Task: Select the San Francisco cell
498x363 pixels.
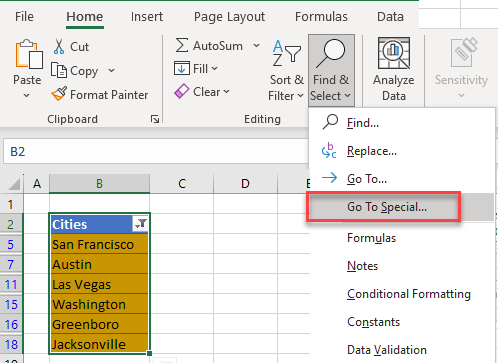Action: [99, 244]
